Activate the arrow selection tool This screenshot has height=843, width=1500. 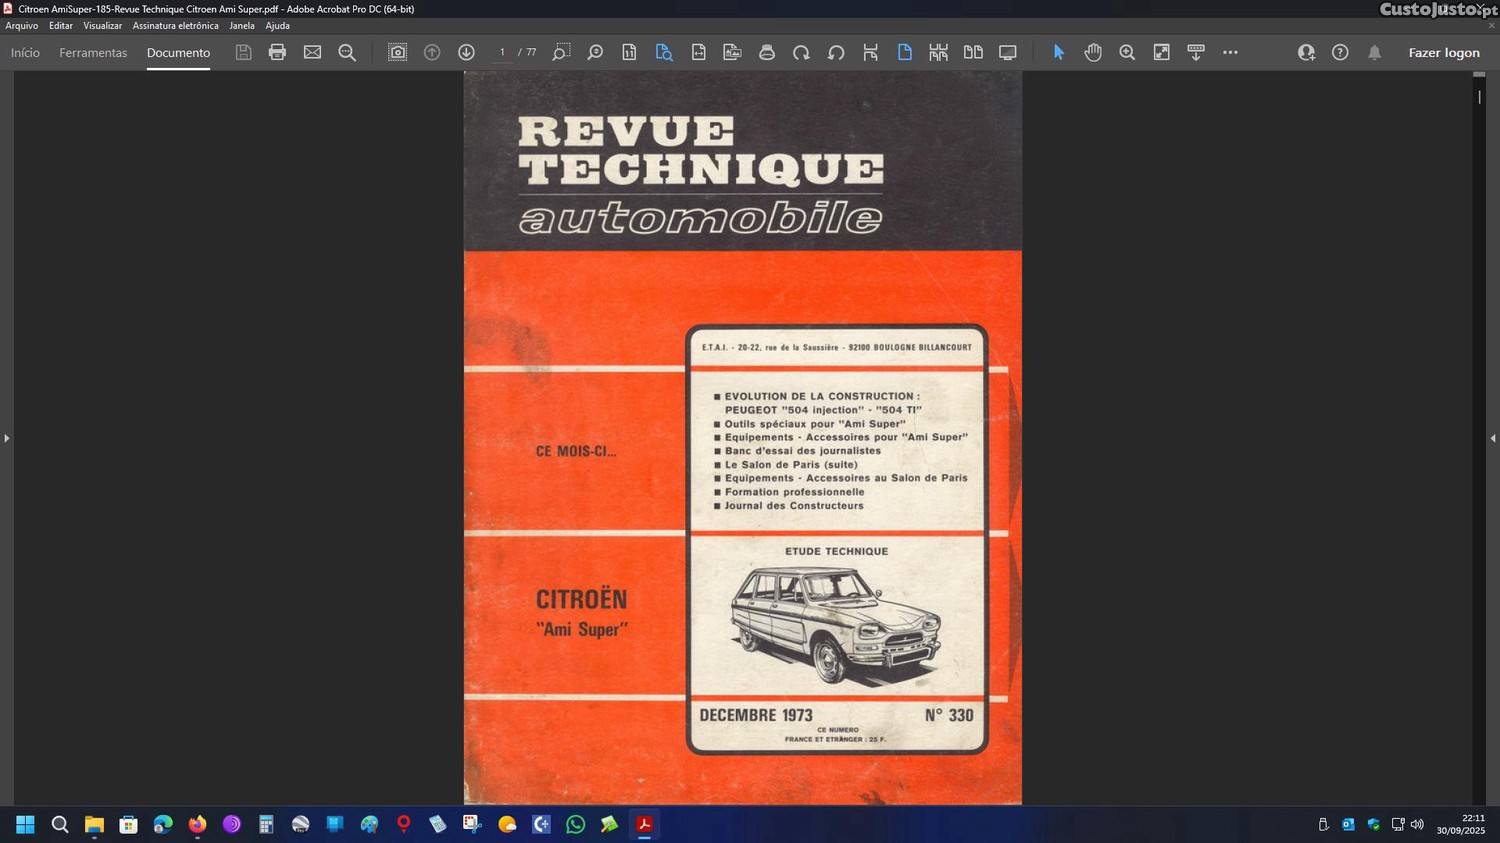[x=1058, y=52]
